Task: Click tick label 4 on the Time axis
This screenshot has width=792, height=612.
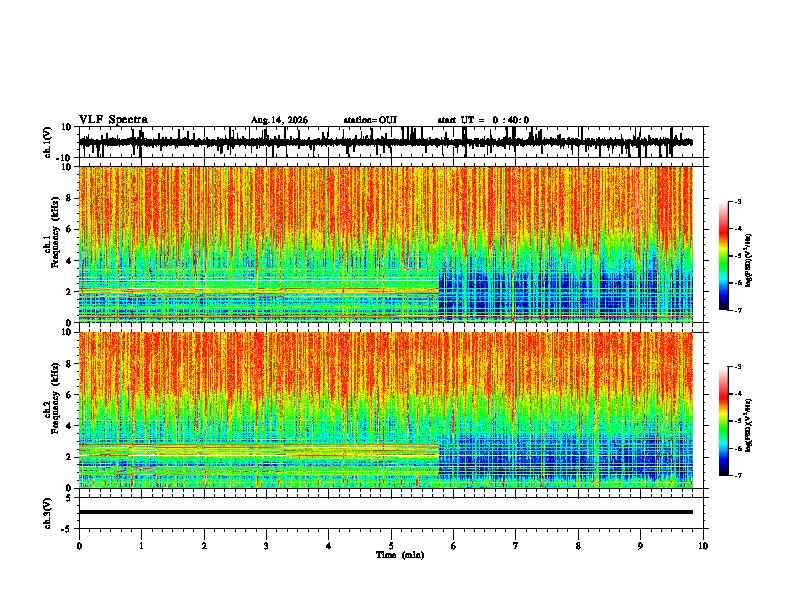Action: pyautogui.click(x=329, y=546)
